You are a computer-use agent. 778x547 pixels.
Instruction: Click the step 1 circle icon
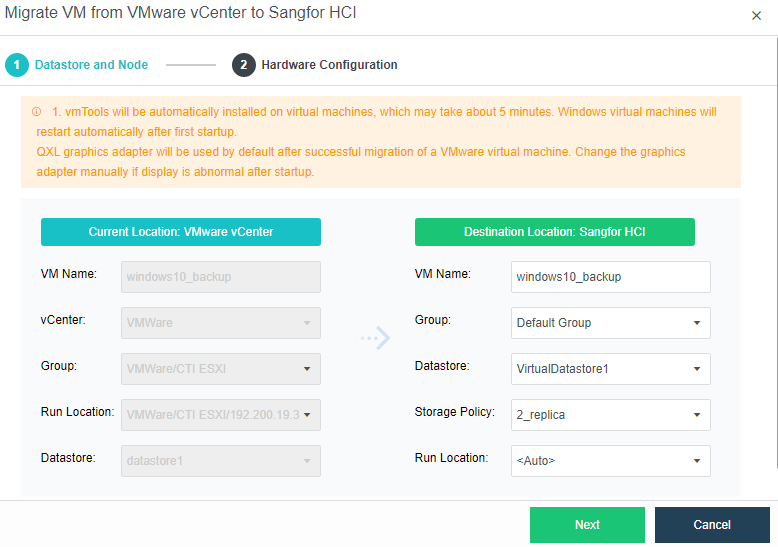tap(16, 65)
